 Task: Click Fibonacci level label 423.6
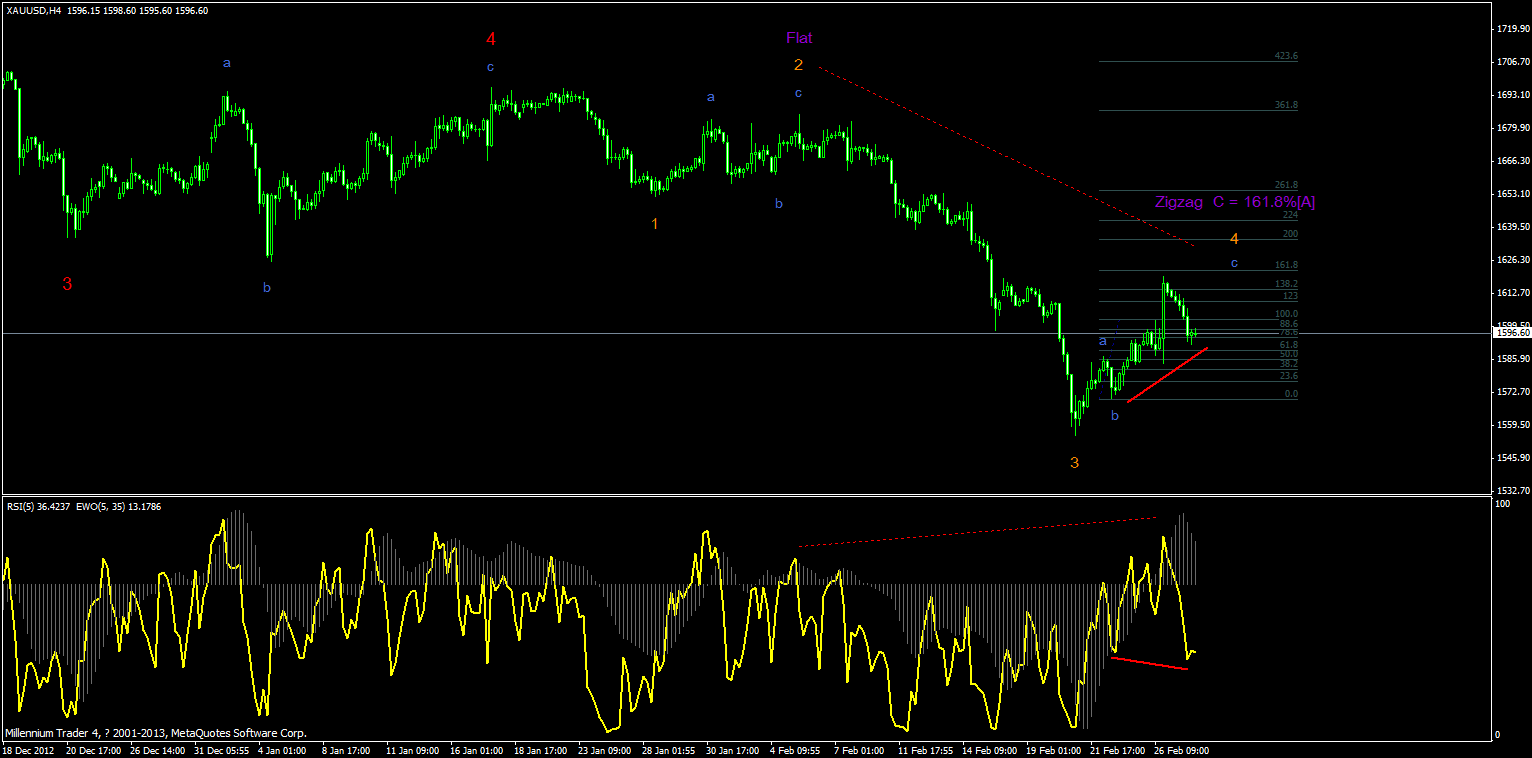pos(1286,57)
